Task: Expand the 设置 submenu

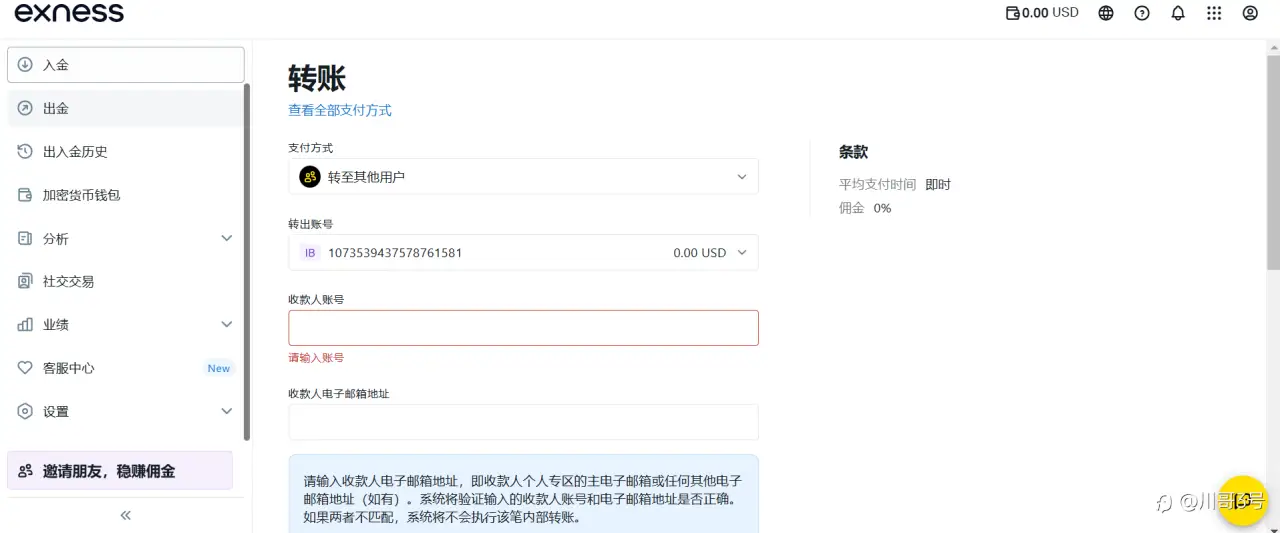Action: (226, 411)
